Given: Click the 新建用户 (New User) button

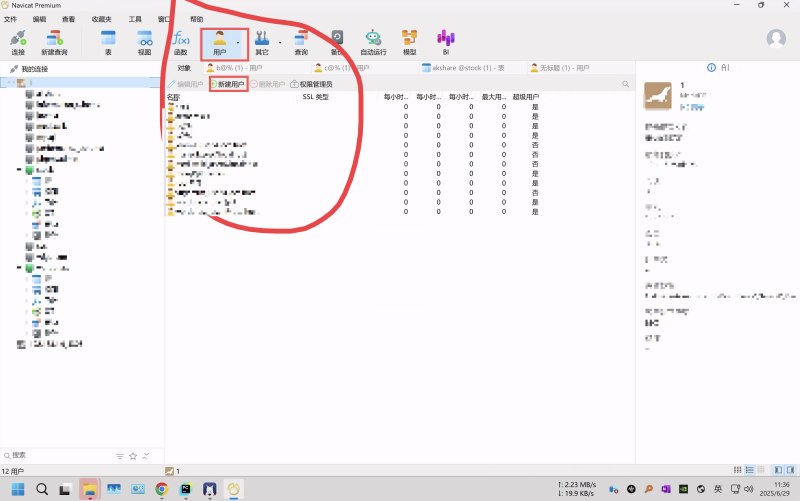Looking at the screenshot, I should (227, 84).
